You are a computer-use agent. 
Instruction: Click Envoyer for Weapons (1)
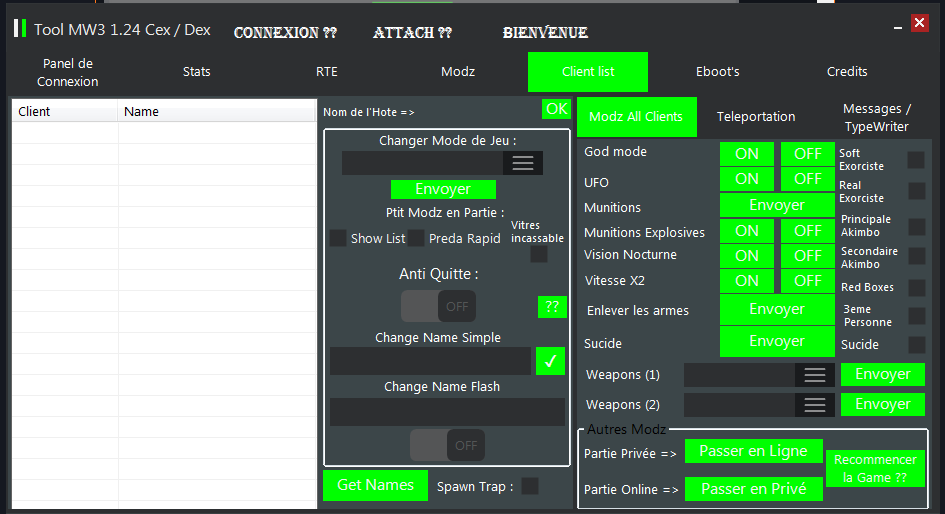pyautogui.click(x=883, y=374)
